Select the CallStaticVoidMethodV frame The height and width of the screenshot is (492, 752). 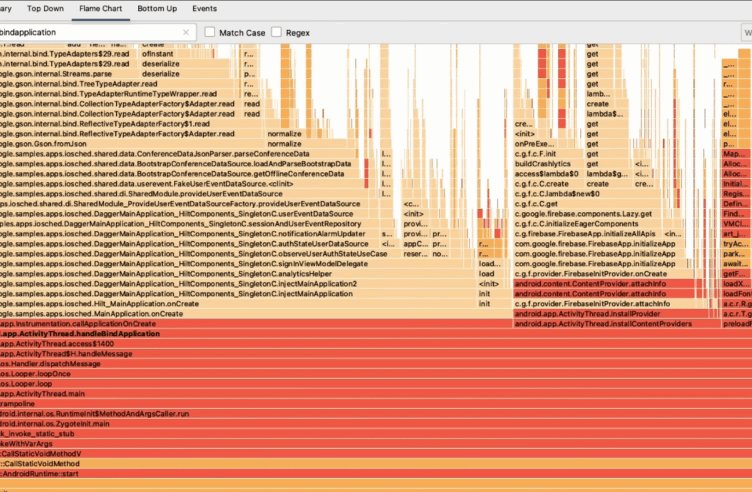coord(376,454)
